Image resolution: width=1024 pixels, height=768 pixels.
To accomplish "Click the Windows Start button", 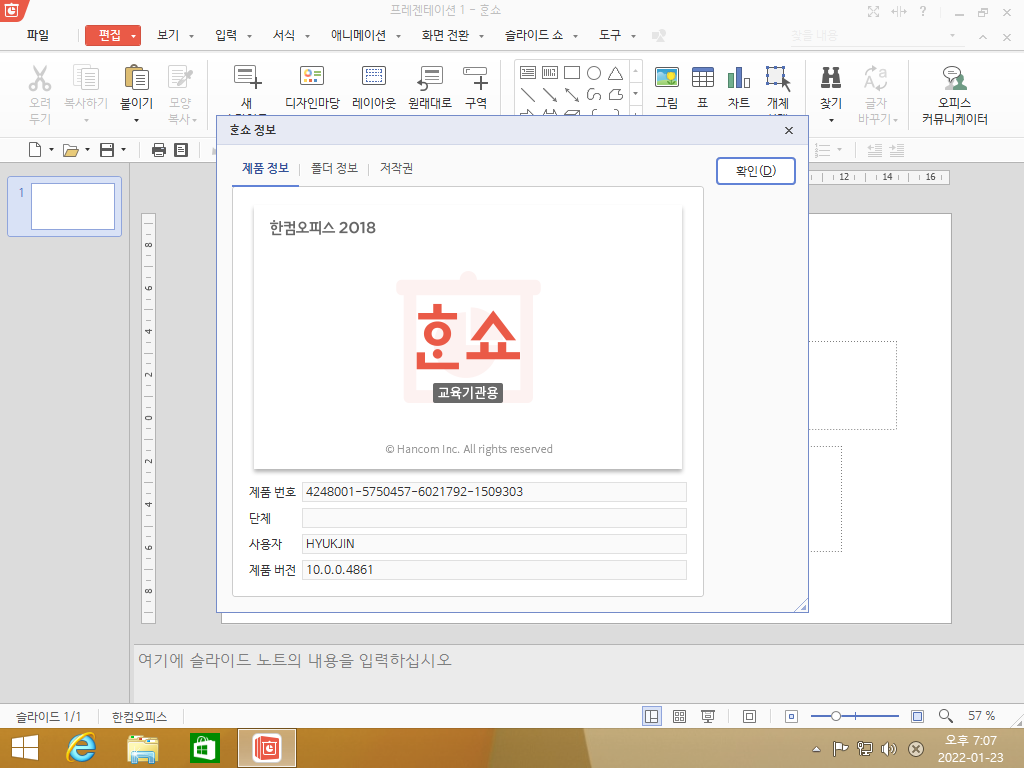I will tap(25, 748).
